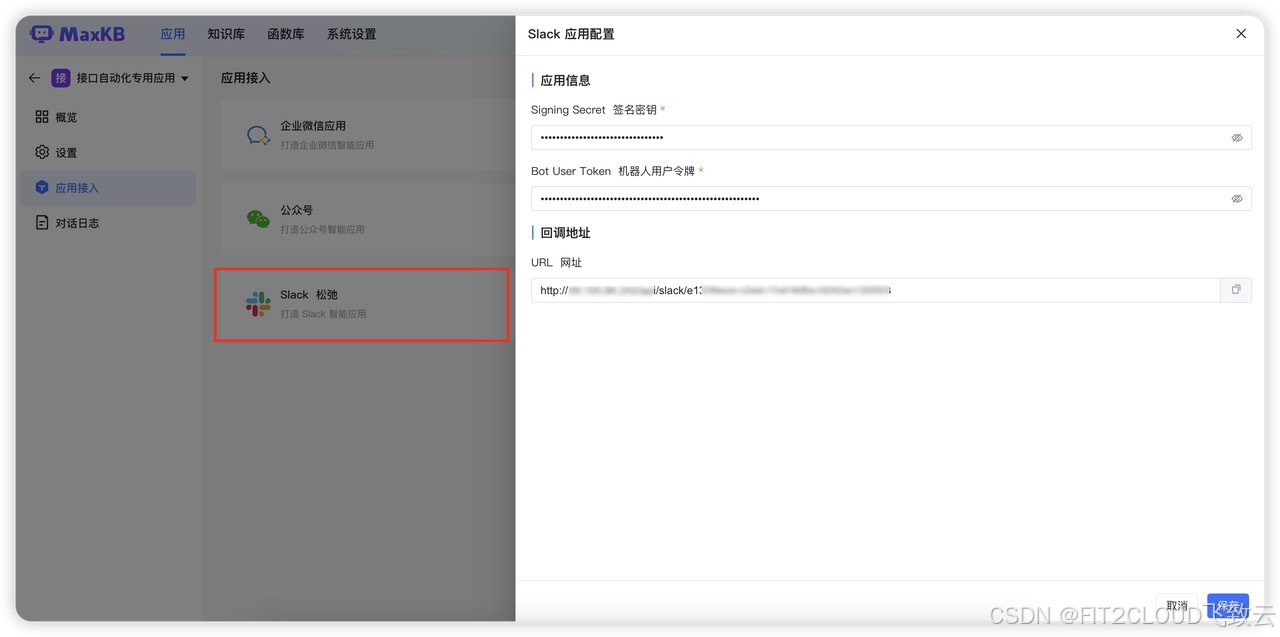The width and height of the screenshot is (1280, 637).
Task: Click the 应用接入 cube icon
Action: 42,187
